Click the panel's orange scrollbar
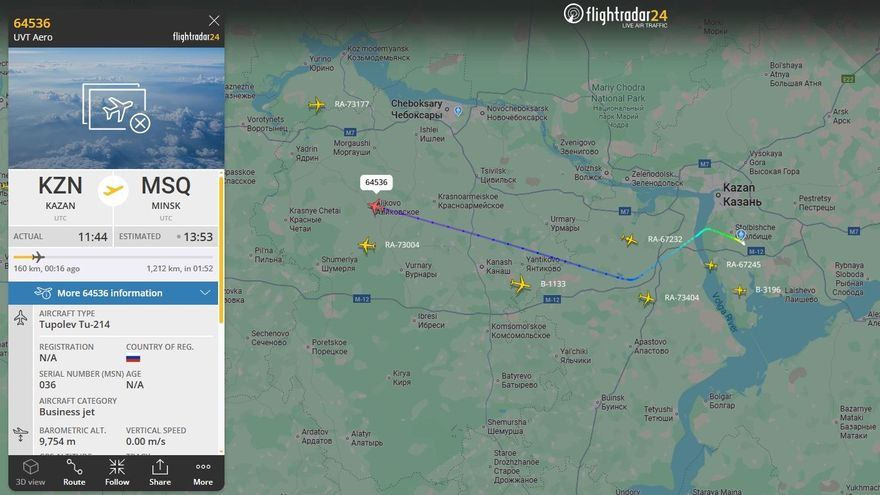 click(221, 250)
